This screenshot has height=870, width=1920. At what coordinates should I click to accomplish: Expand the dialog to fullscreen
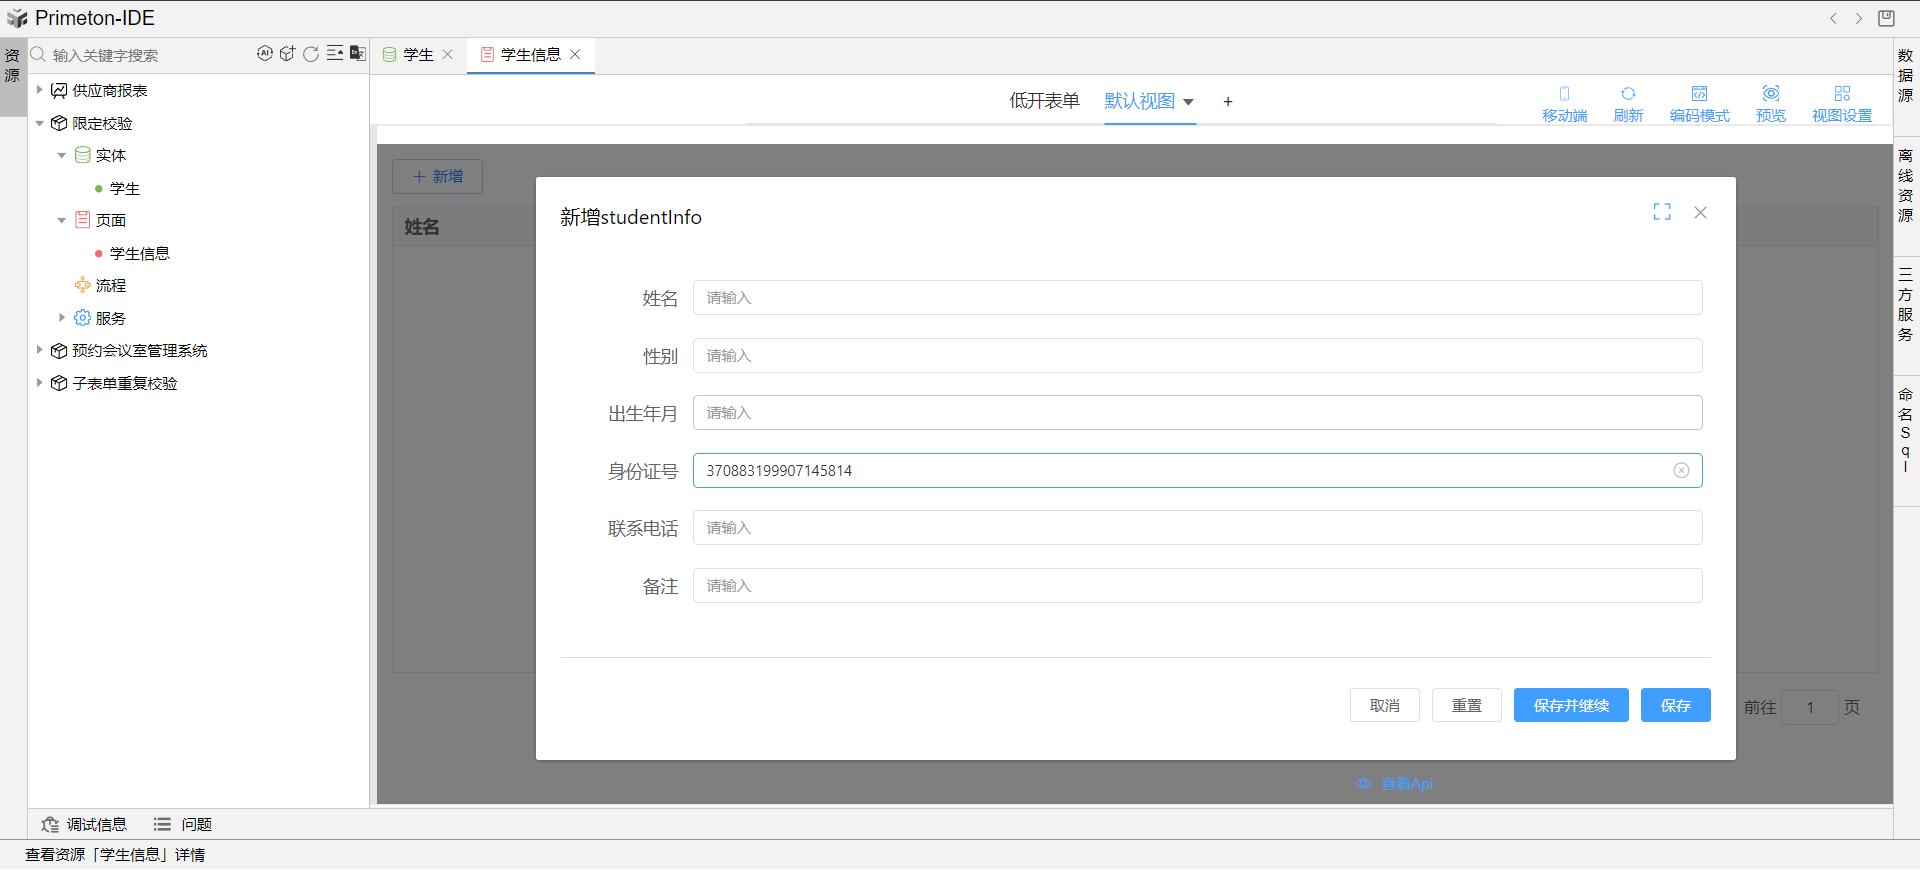(x=1662, y=212)
